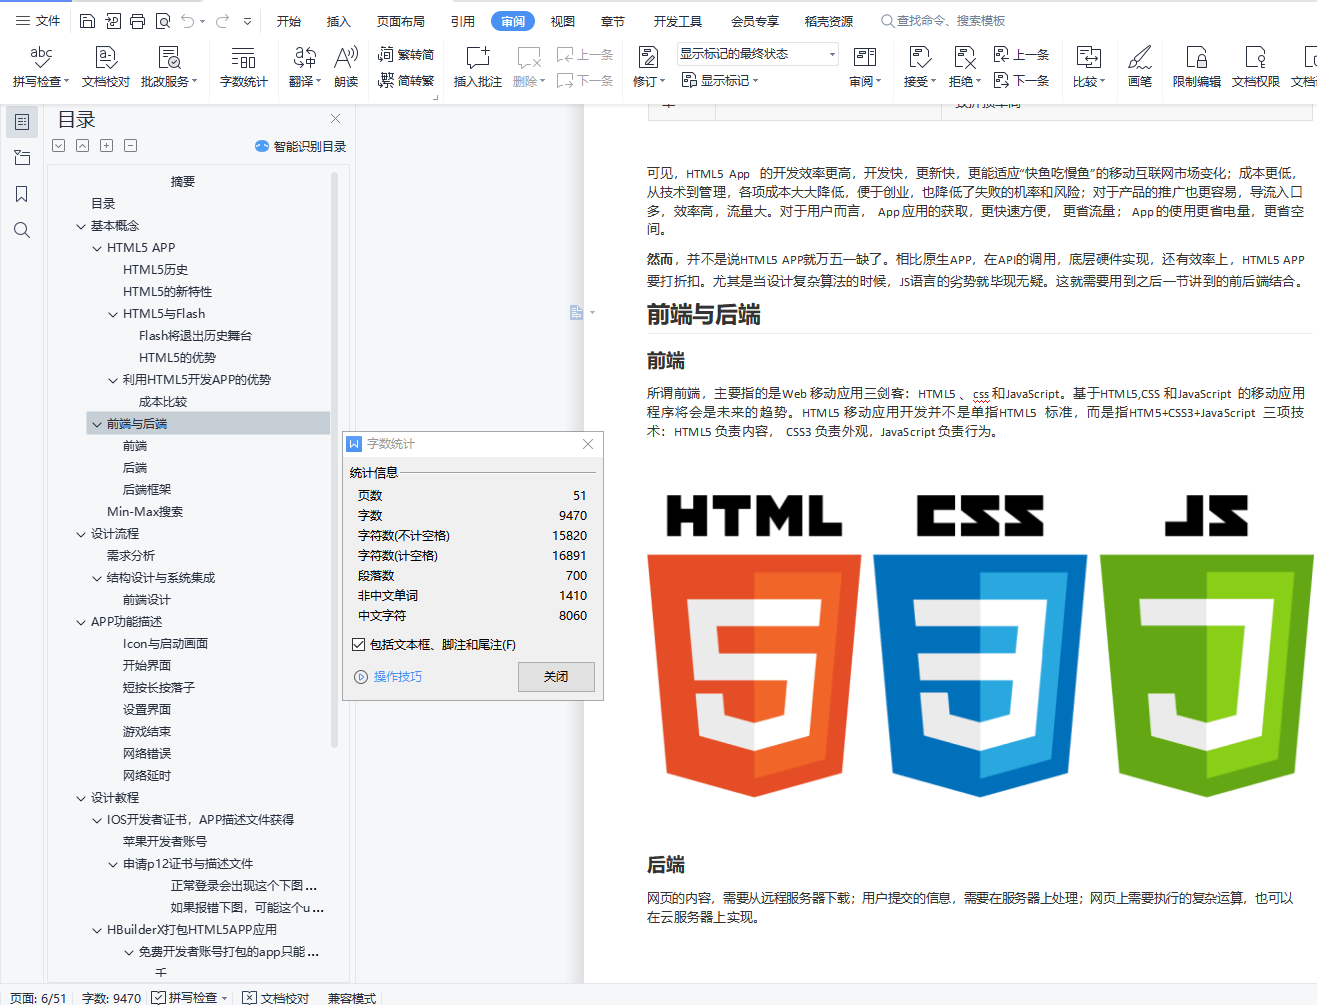Switch to the 开始 tab

coord(289,21)
